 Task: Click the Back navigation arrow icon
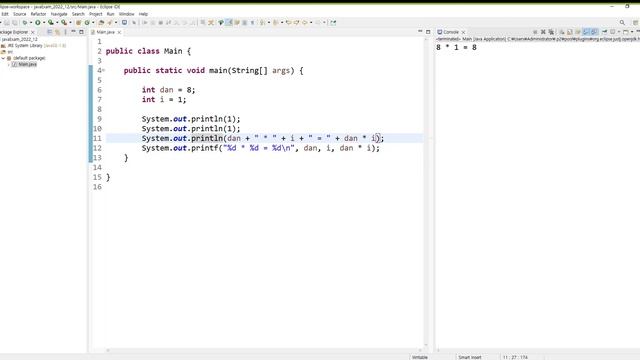tap(304, 22)
